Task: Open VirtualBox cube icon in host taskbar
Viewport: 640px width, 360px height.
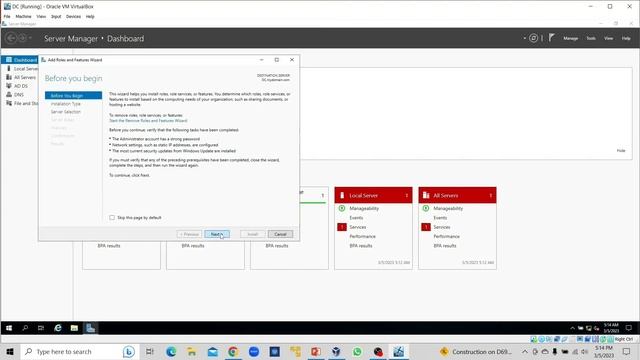Action: coord(336,351)
